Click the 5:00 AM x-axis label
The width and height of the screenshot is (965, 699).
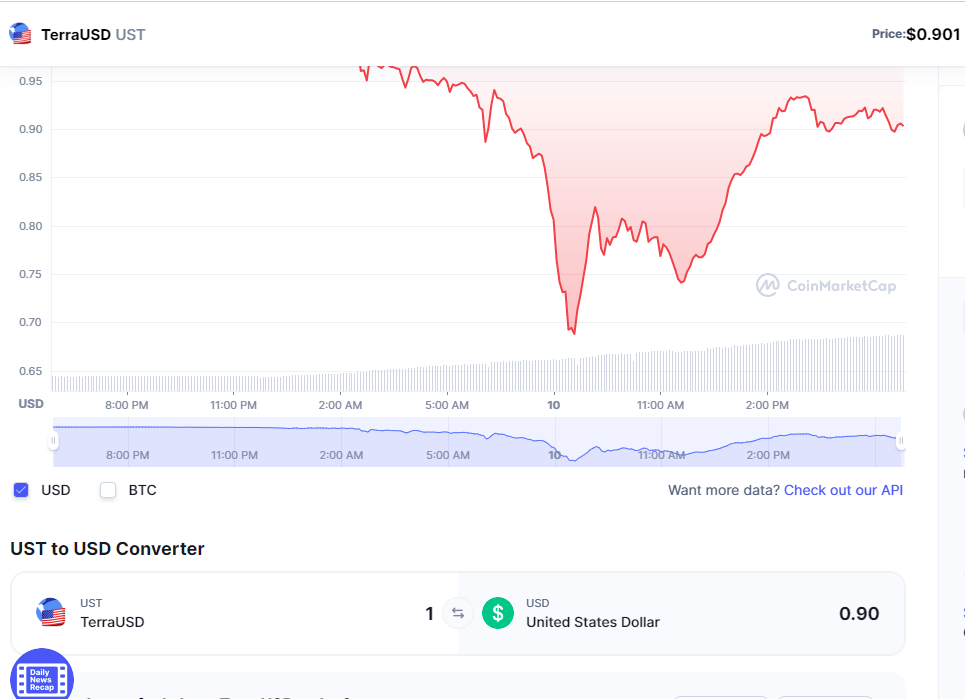pyautogui.click(x=447, y=405)
